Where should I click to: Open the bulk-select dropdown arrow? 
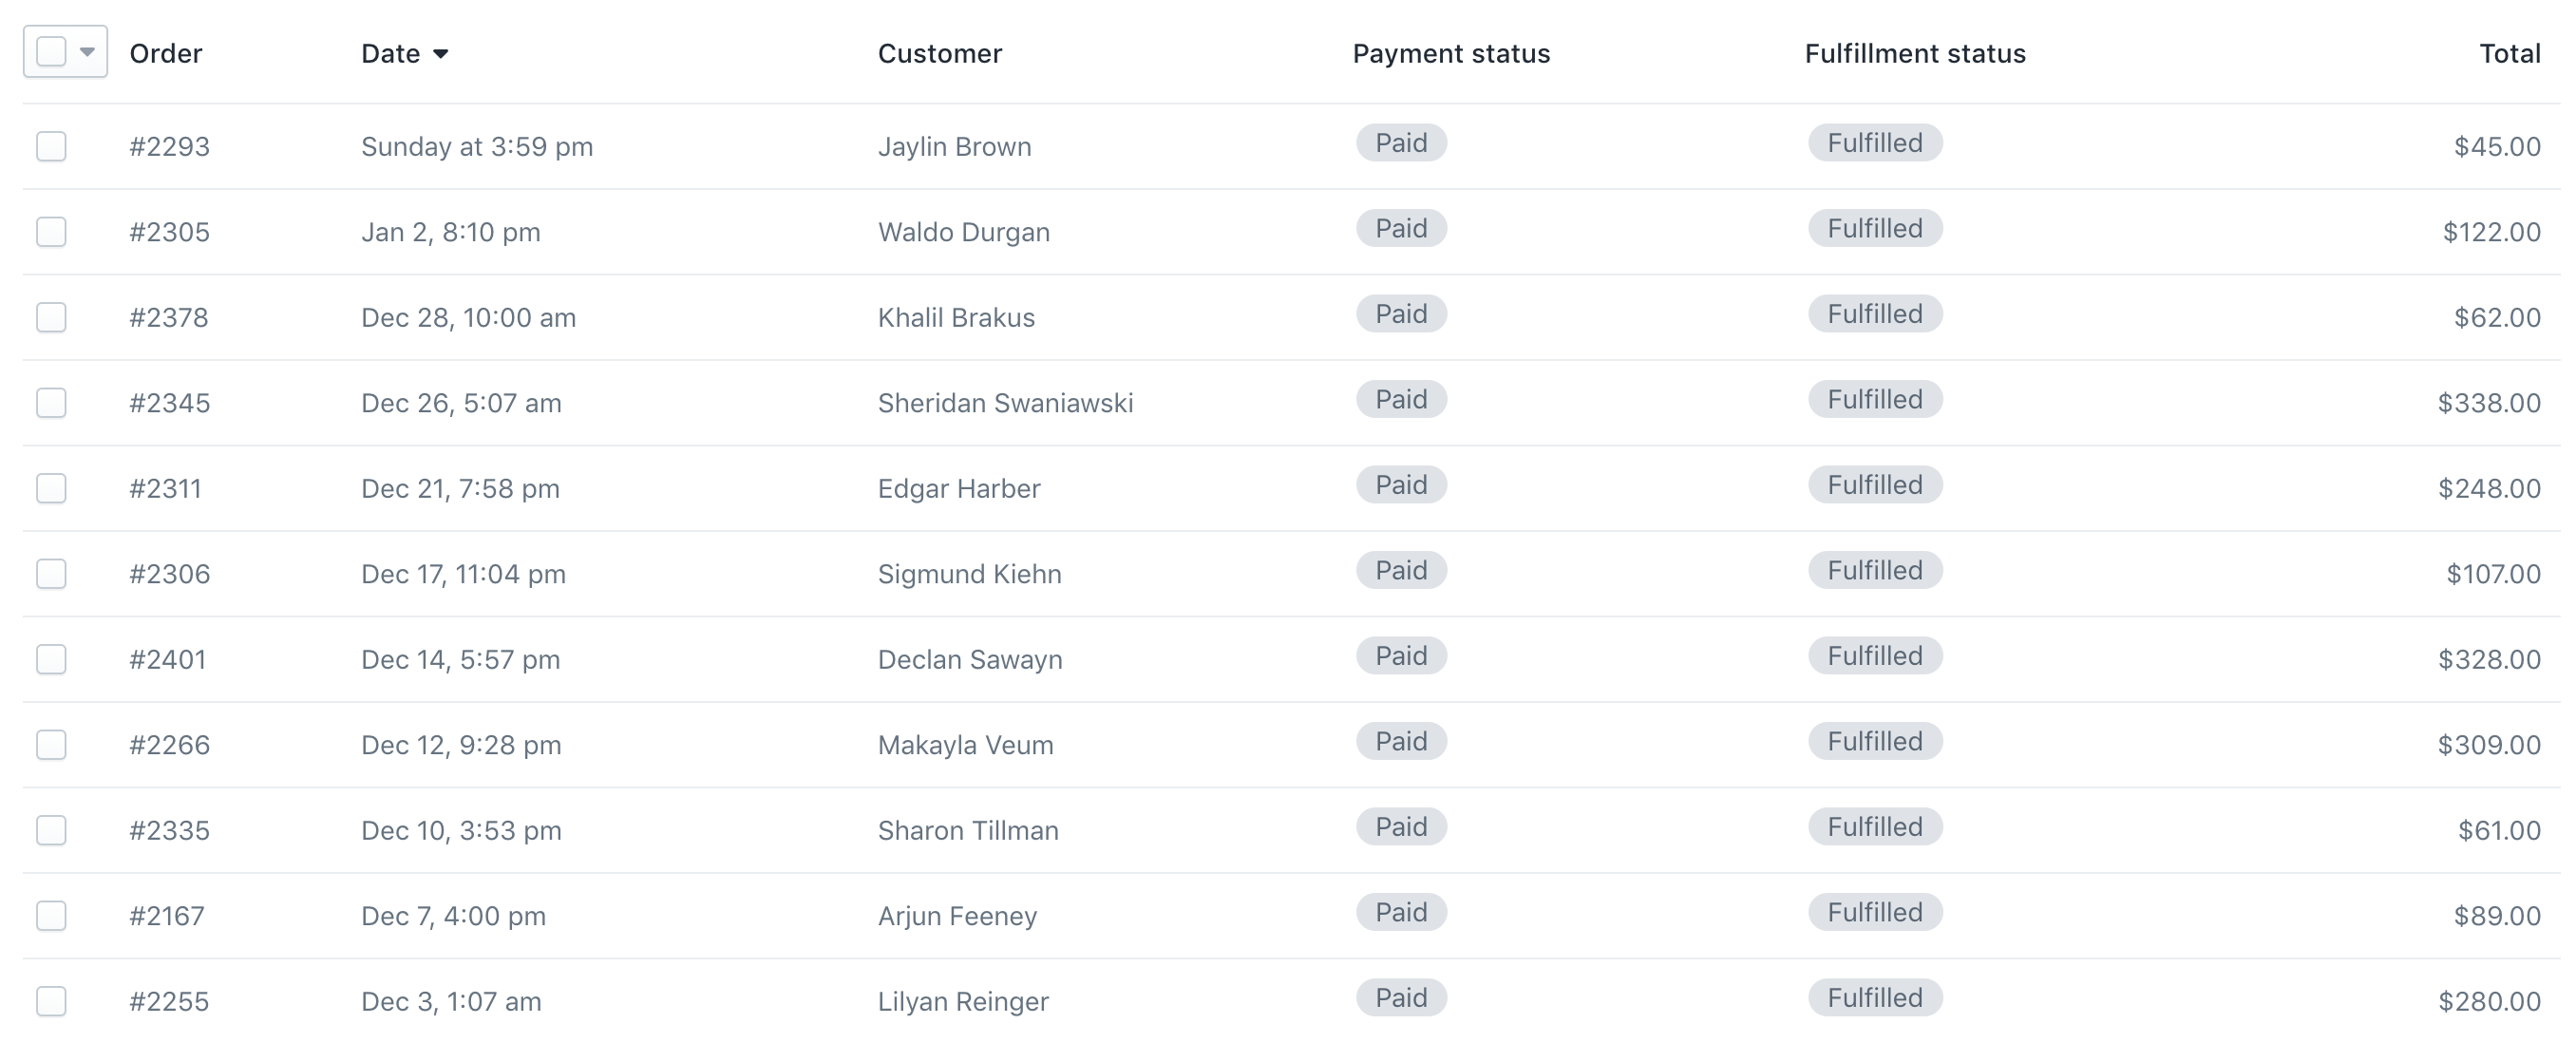point(88,50)
